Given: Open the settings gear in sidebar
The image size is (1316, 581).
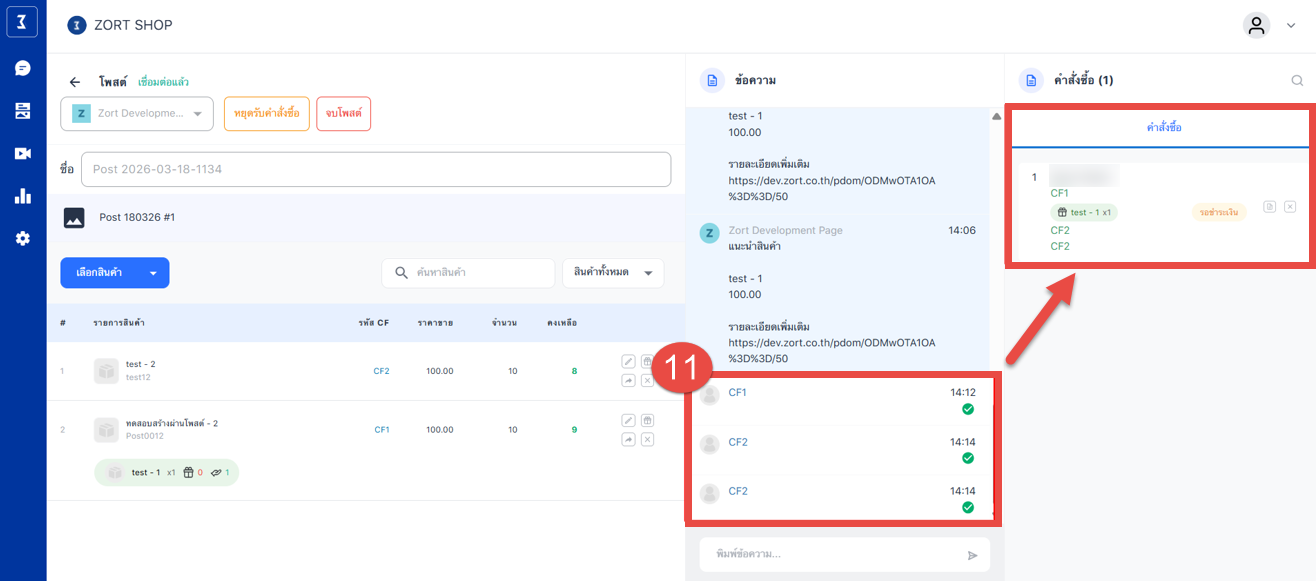Looking at the screenshot, I should click(x=22, y=238).
